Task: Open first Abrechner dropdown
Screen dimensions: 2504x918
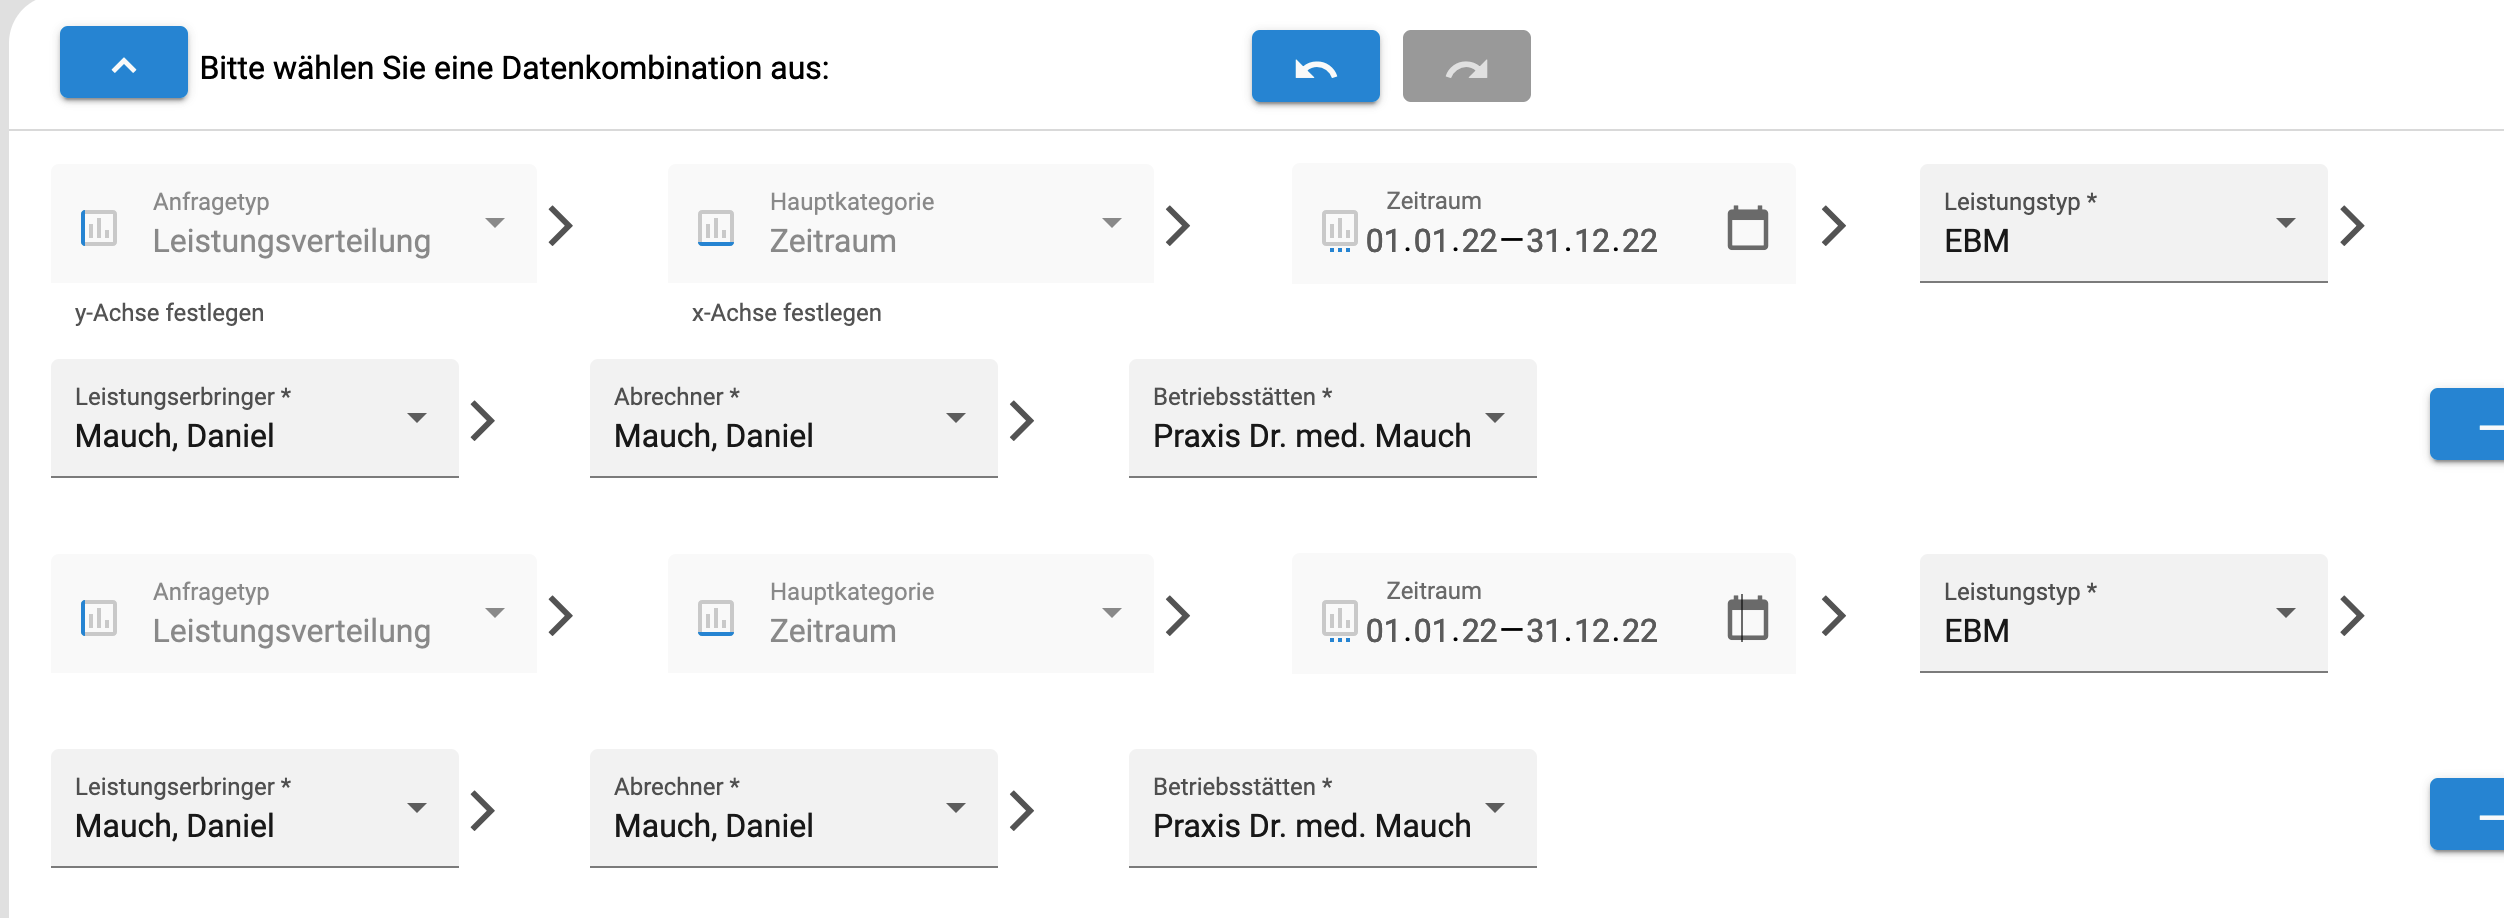Action: click(794, 418)
